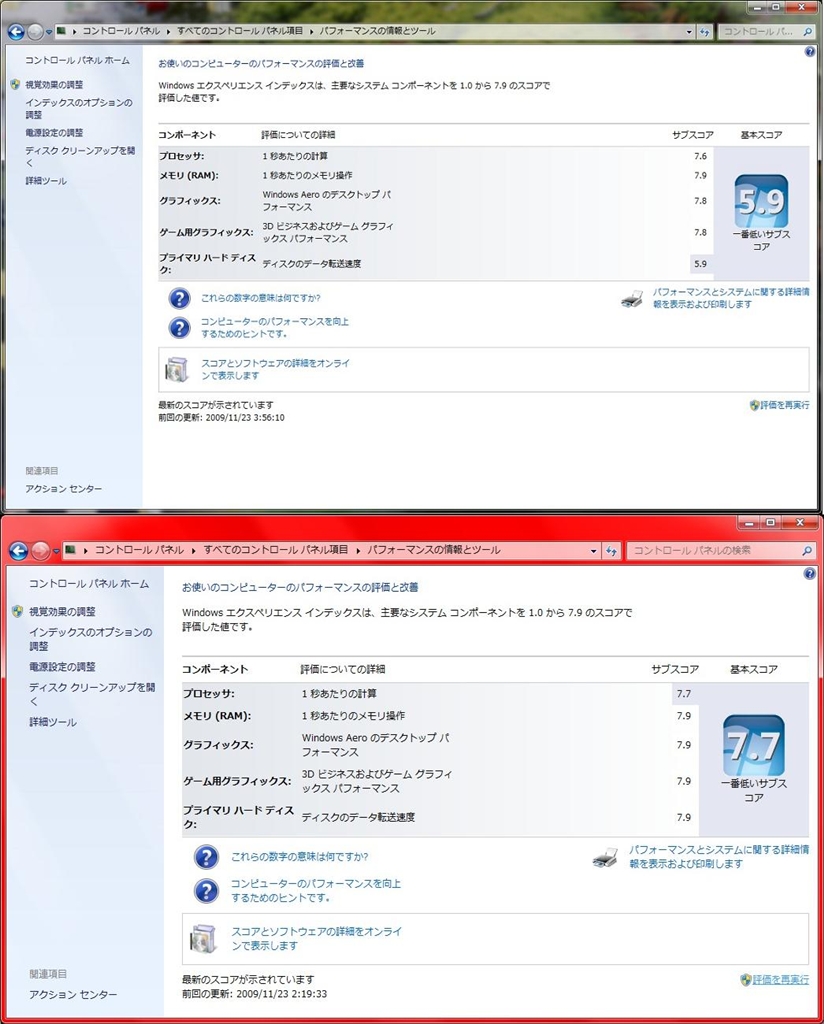Viewport: 824px width, 1024px height.
Task: Expand arrow after コントロール パネル in upper breadcrumb
Action: click(x=168, y=31)
